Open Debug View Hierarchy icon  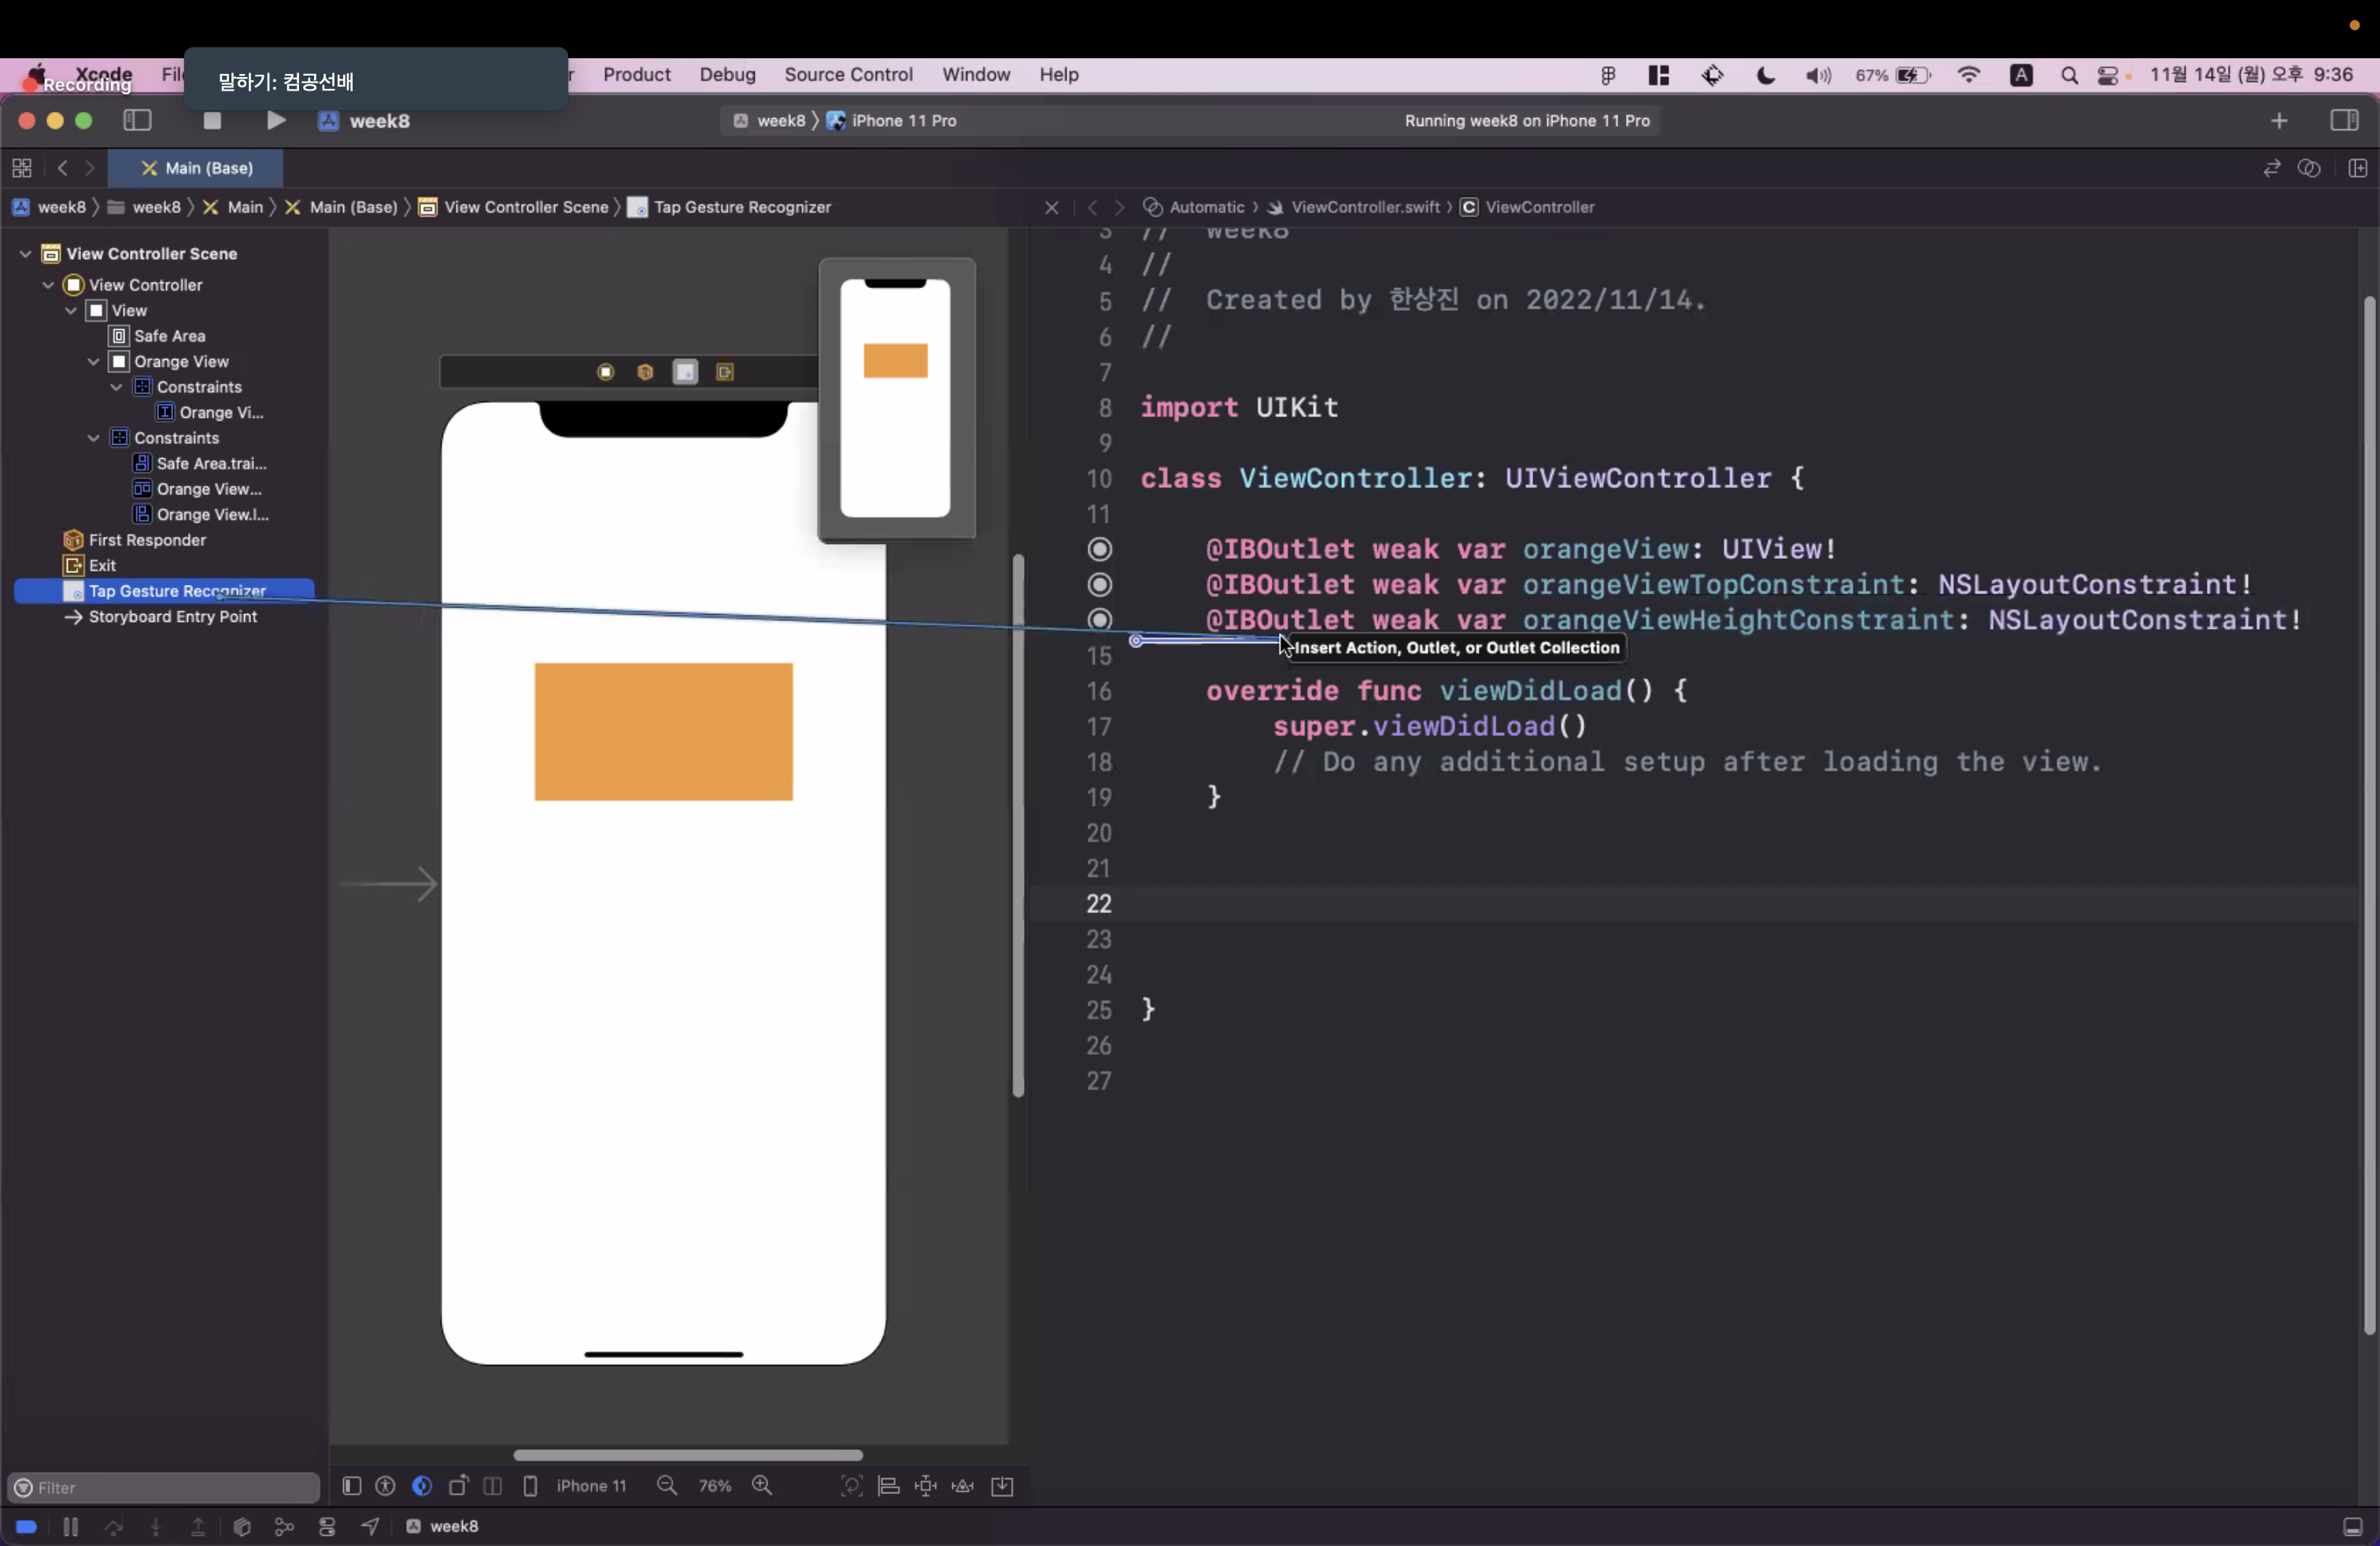tap(241, 1527)
